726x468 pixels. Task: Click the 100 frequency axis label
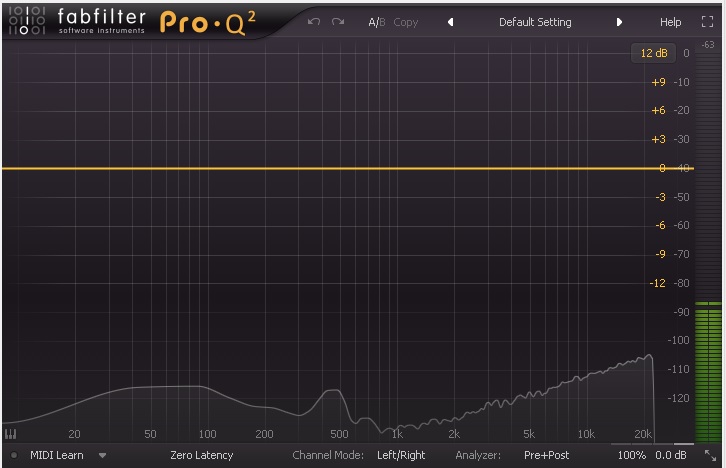pyautogui.click(x=207, y=434)
